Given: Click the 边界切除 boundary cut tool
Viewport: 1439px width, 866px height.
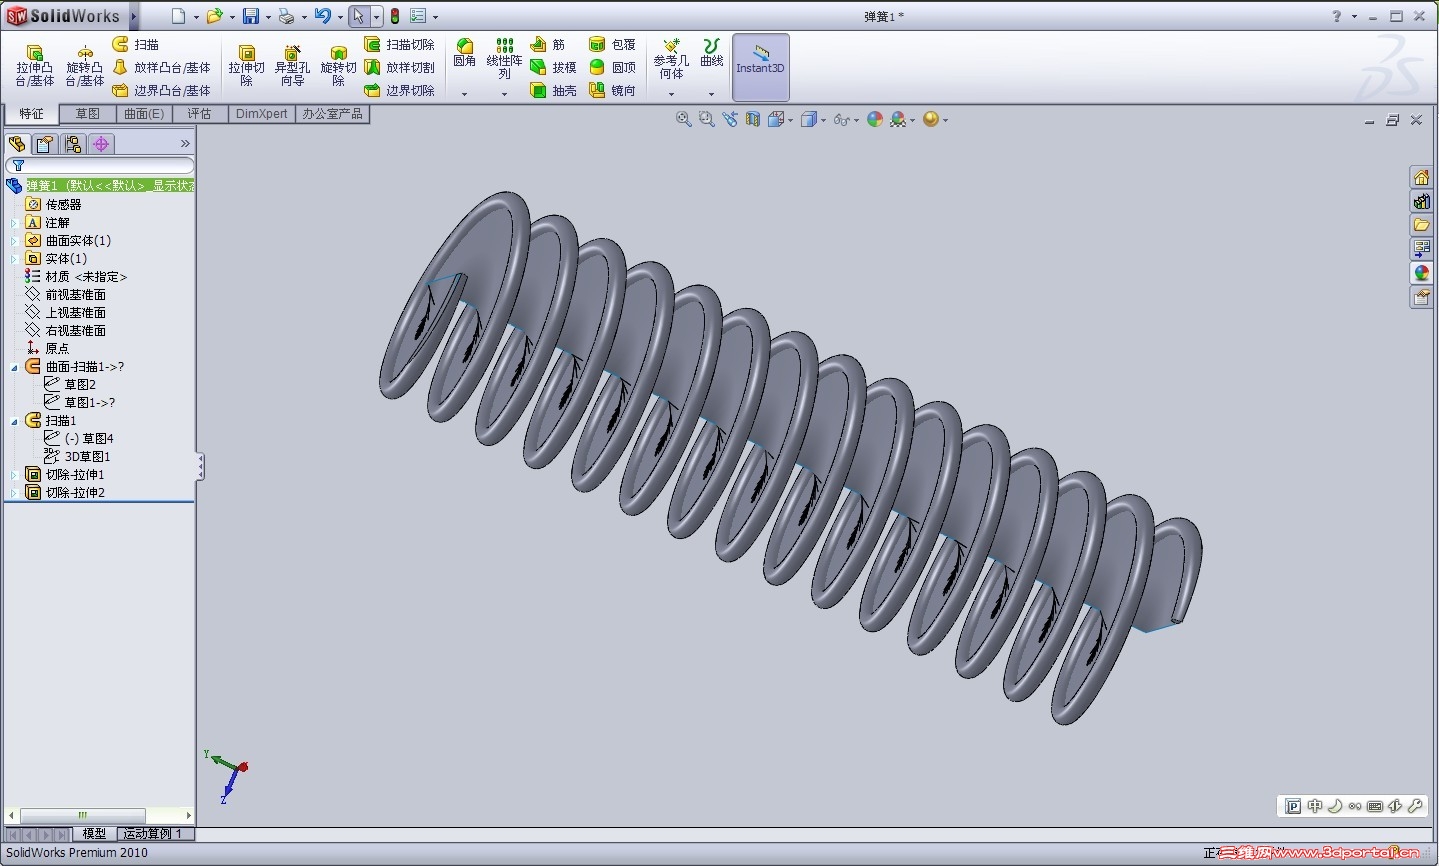Looking at the screenshot, I should [399, 90].
